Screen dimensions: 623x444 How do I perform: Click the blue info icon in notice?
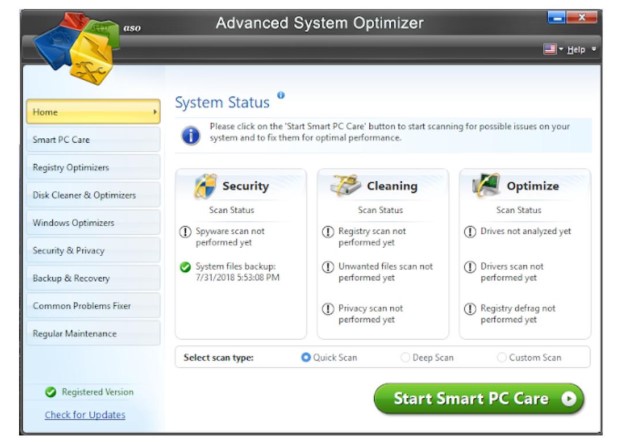pyautogui.click(x=191, y=136)
